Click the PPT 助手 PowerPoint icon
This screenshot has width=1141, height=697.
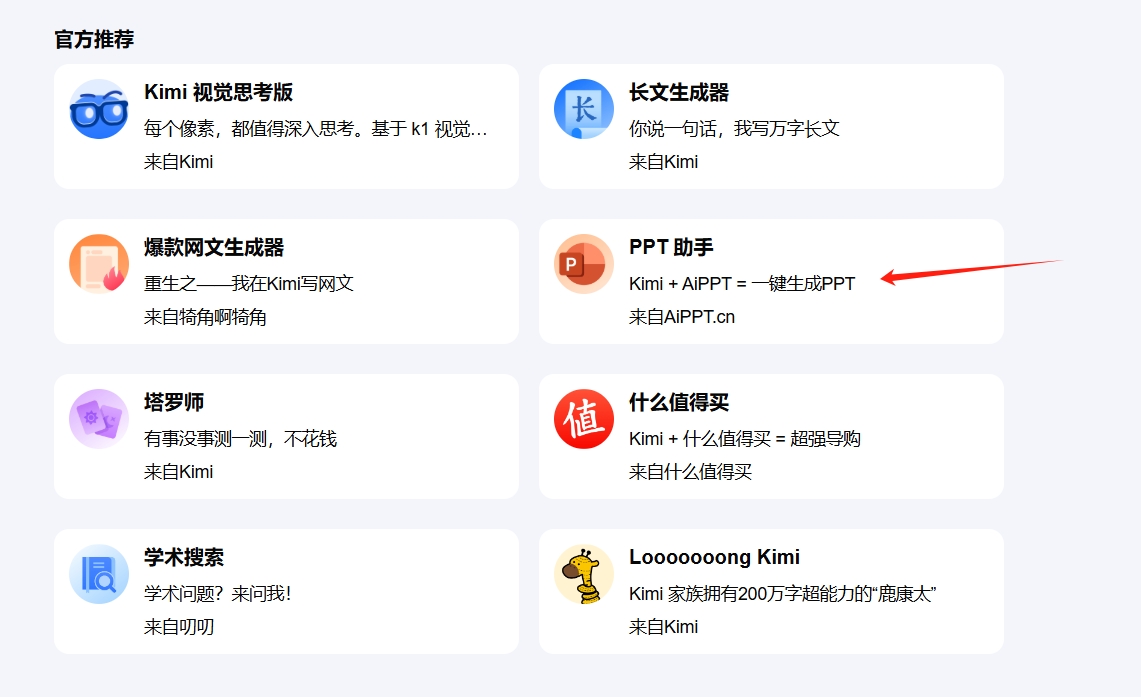click(x=584, y=264)
